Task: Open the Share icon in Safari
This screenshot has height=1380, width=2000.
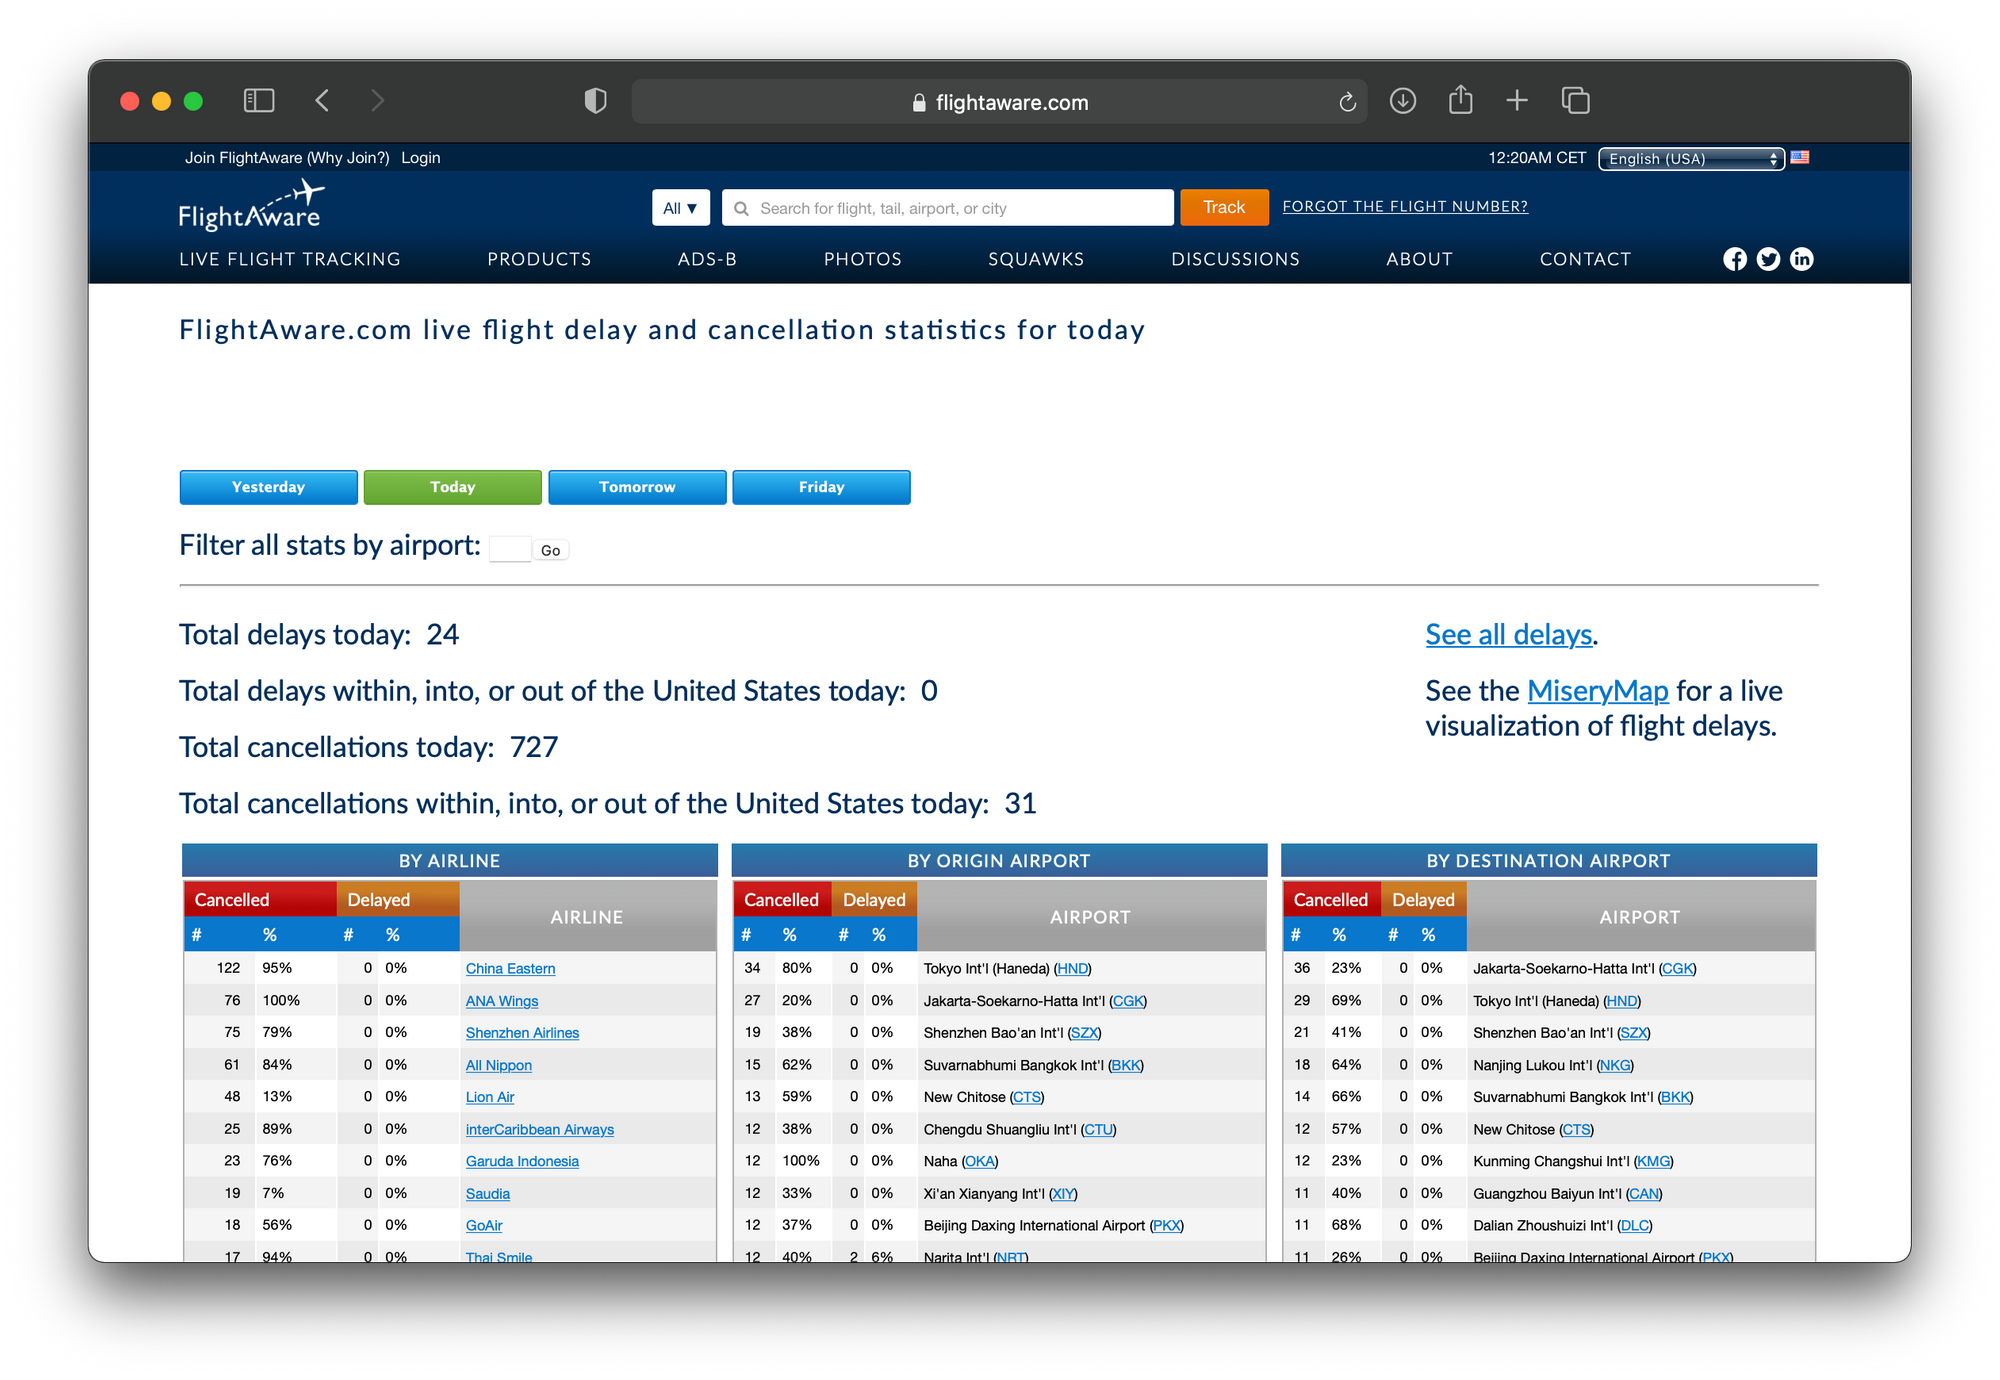Action: tap(1461, 100)
